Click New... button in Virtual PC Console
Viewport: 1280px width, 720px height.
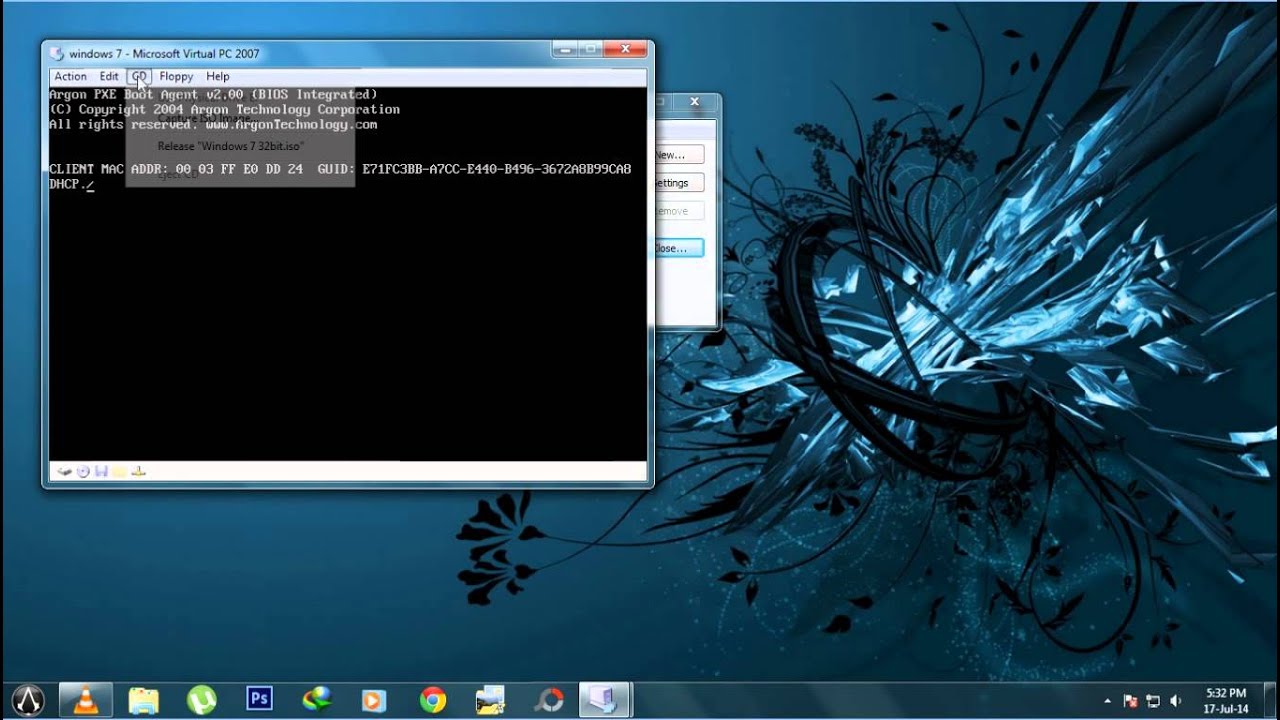click(679, 155)
